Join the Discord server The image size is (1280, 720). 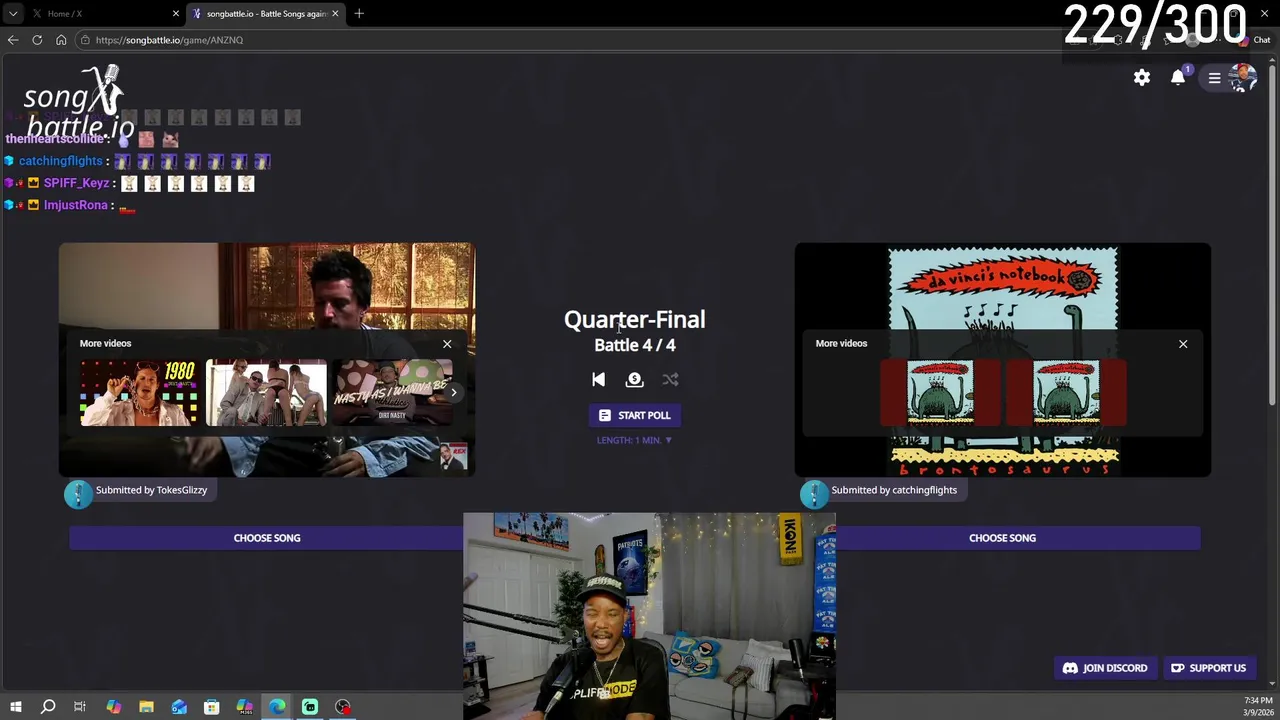[1105, 668]
